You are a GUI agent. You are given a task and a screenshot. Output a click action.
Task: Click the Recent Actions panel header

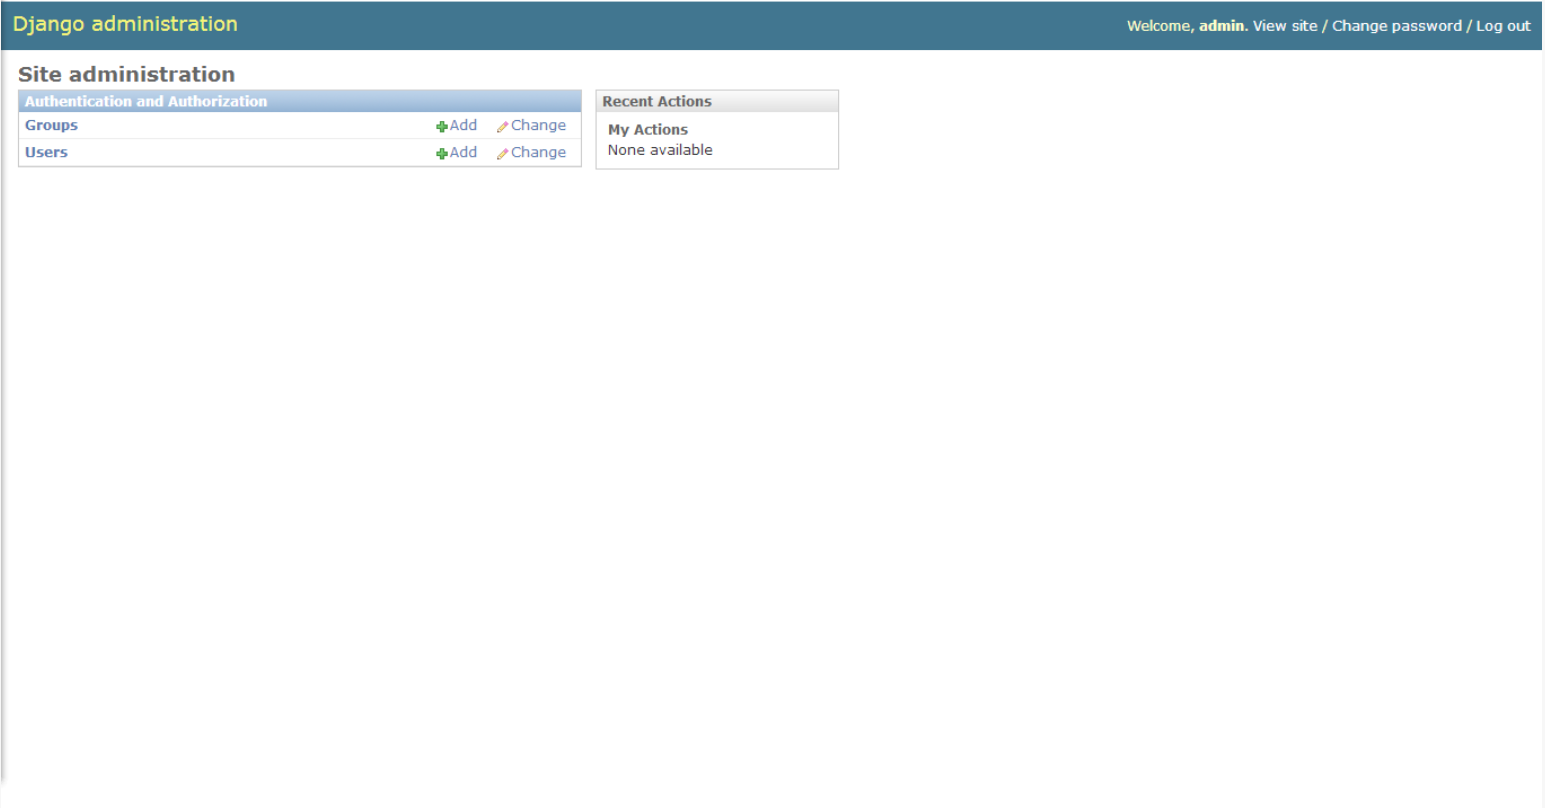pos(717,101)
